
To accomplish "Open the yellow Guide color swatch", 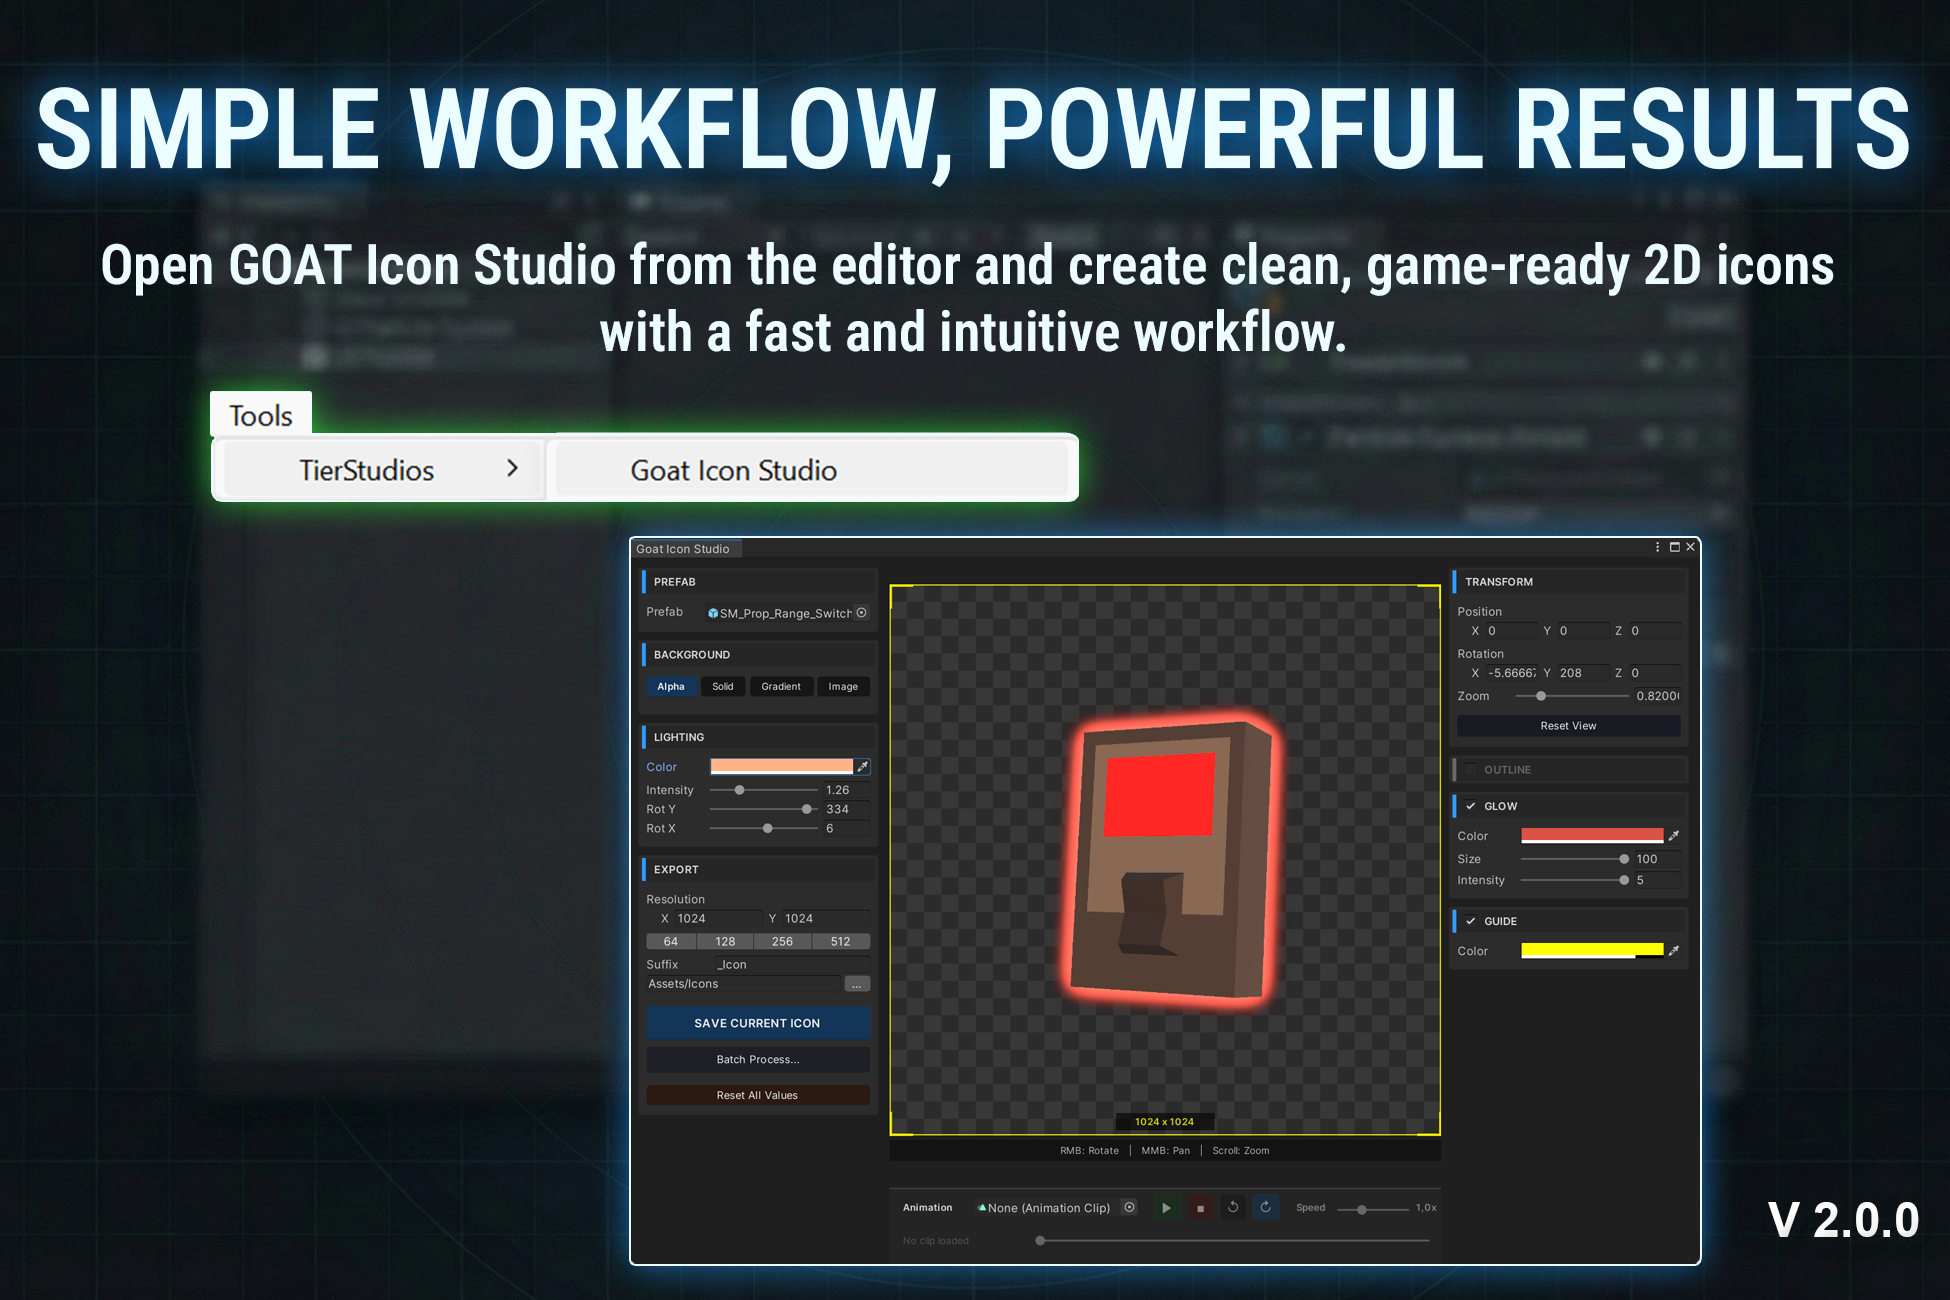I will click(x=1592, y=951).
